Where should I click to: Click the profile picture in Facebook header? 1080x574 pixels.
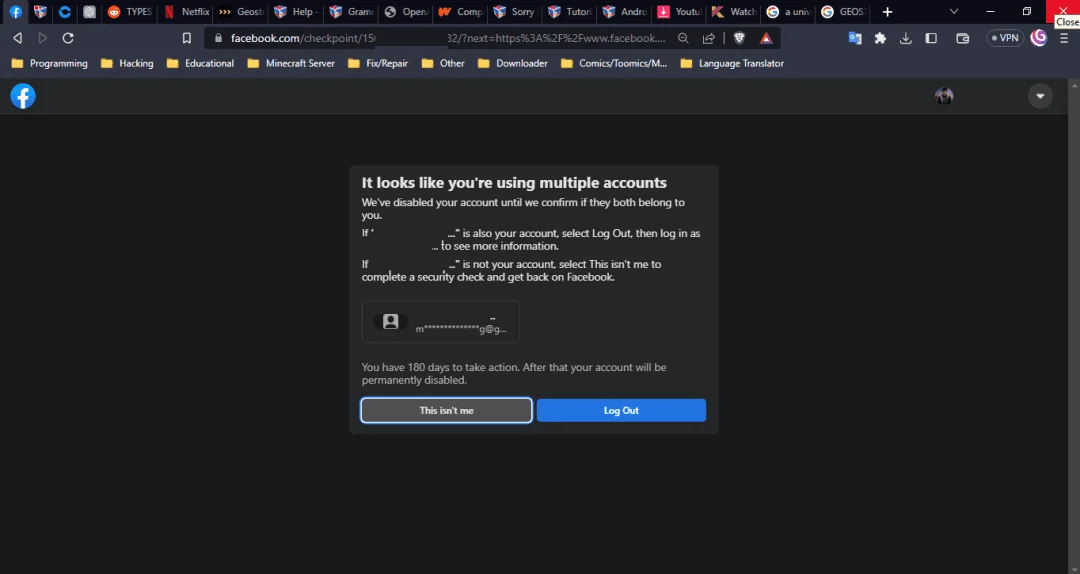944,96
